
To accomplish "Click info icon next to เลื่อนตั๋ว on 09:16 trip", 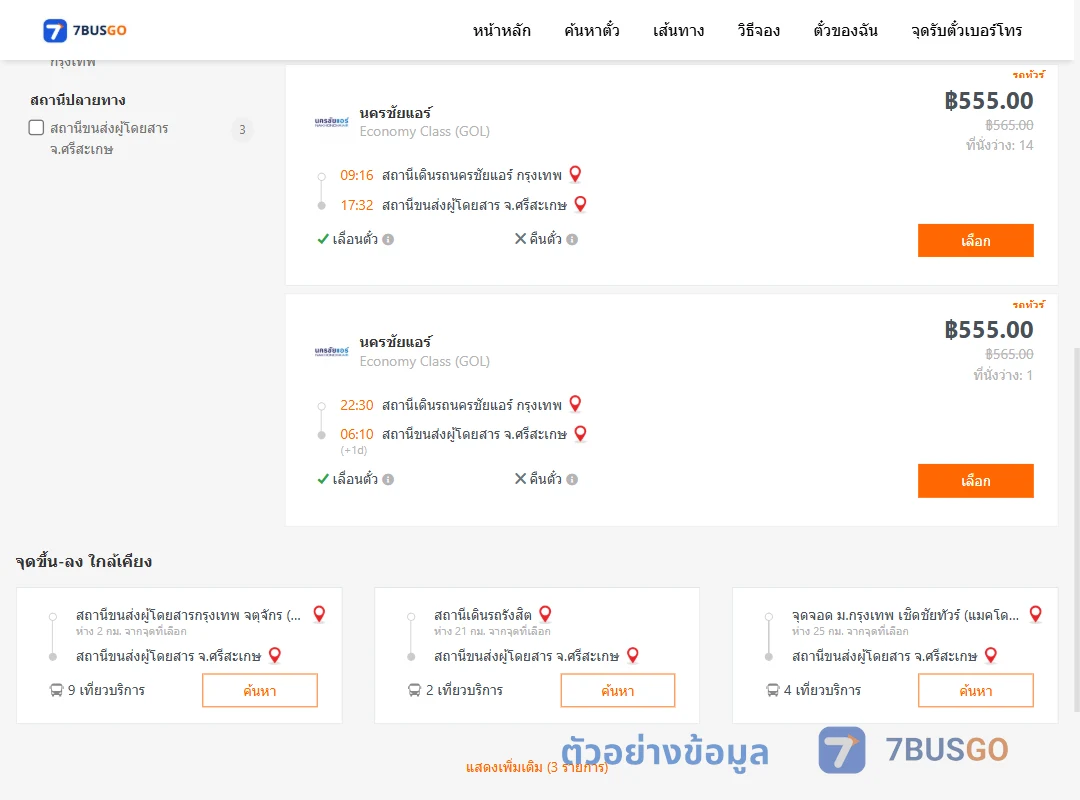I will click(x=388, y=239).
